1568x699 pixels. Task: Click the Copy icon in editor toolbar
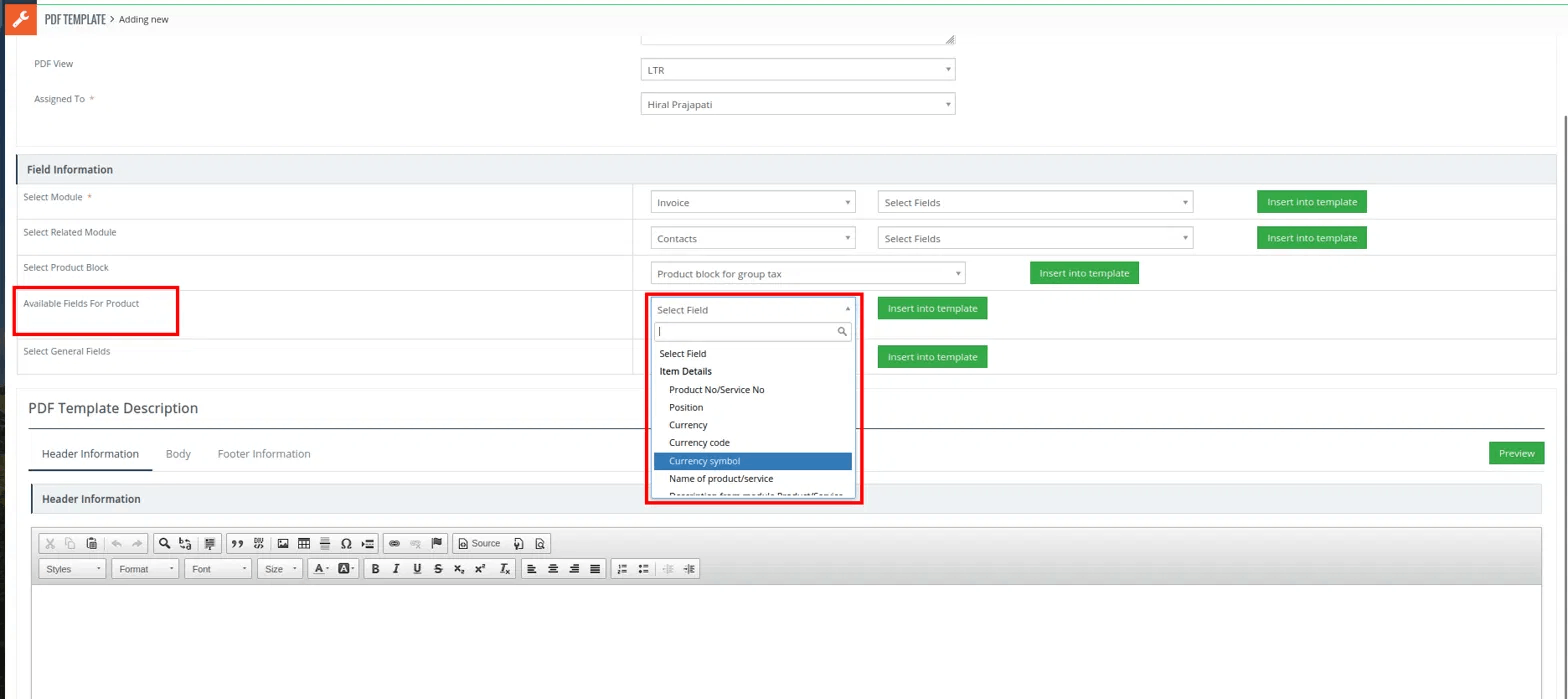[70, 544]
